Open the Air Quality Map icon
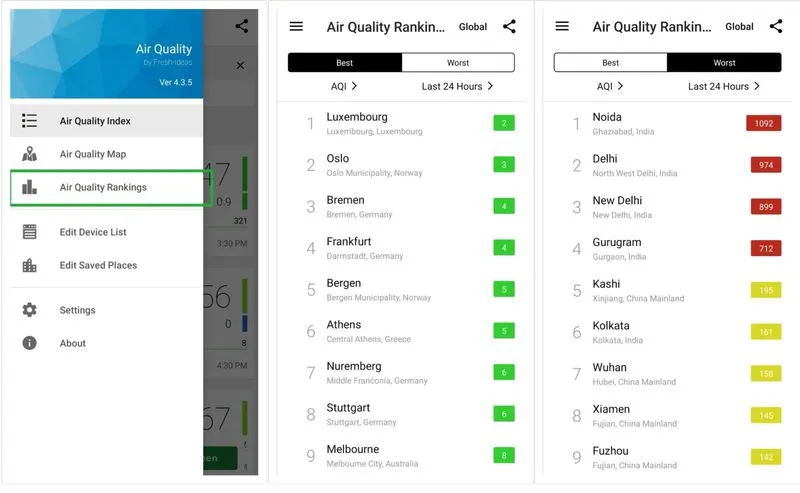Screen dimensions: 800x493 29,154
